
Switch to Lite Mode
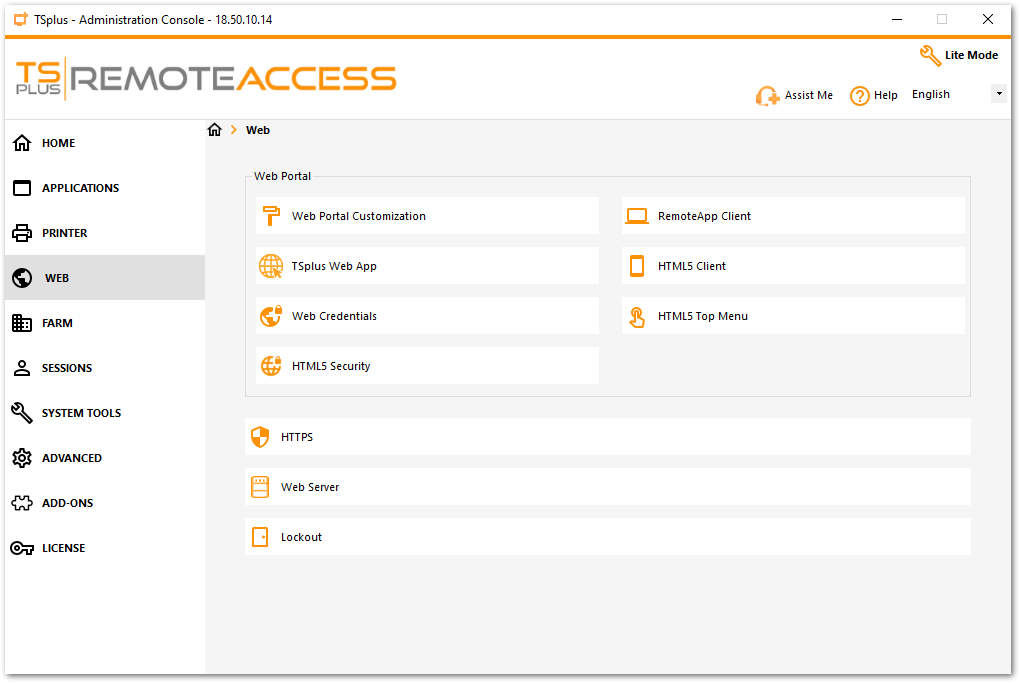point(958,56)
